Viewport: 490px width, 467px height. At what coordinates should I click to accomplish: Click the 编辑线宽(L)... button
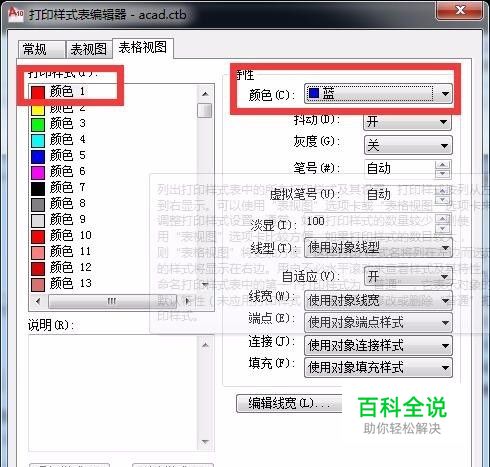289,404
